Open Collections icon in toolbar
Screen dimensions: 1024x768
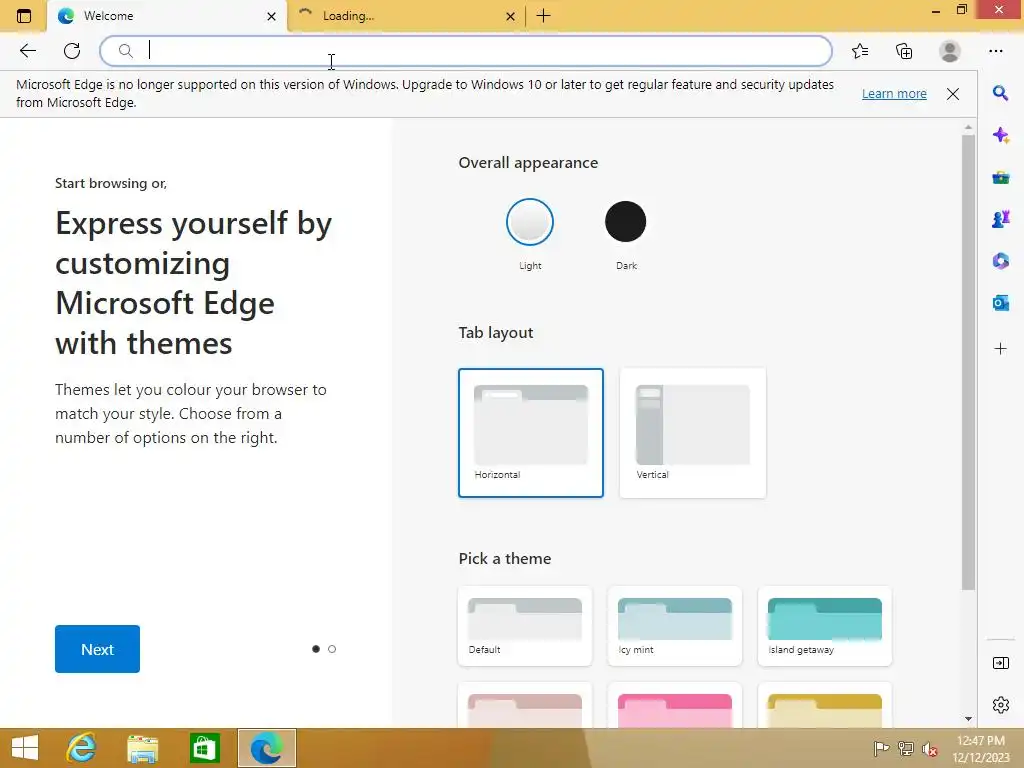[x=904, y=51]
